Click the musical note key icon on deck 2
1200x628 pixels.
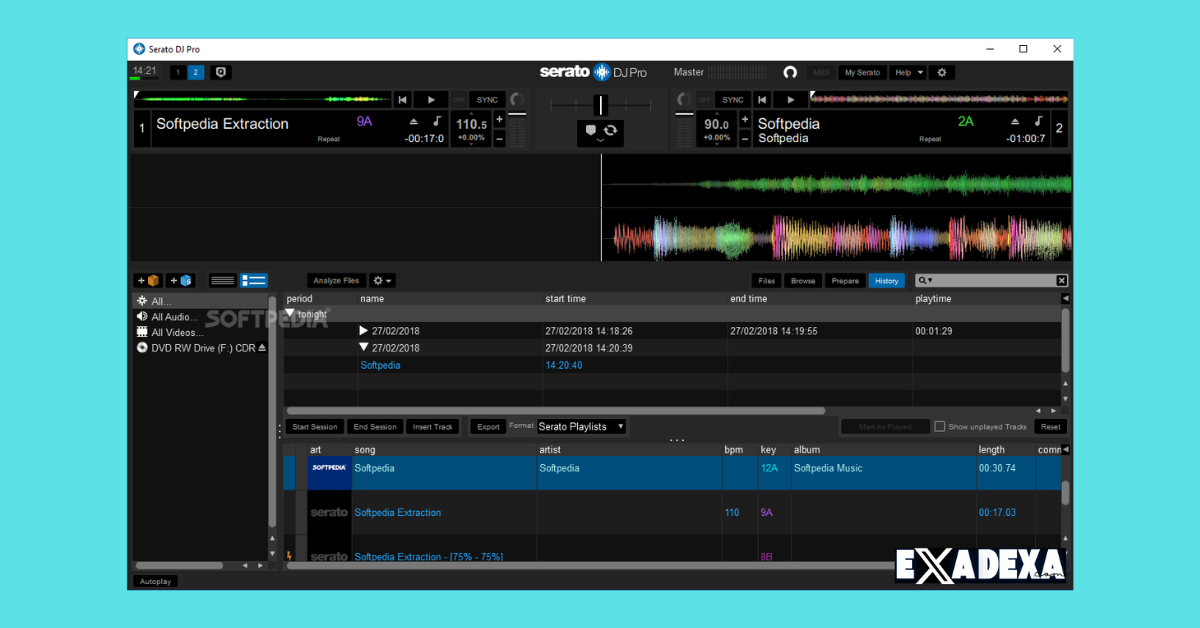pos(1038,119)
